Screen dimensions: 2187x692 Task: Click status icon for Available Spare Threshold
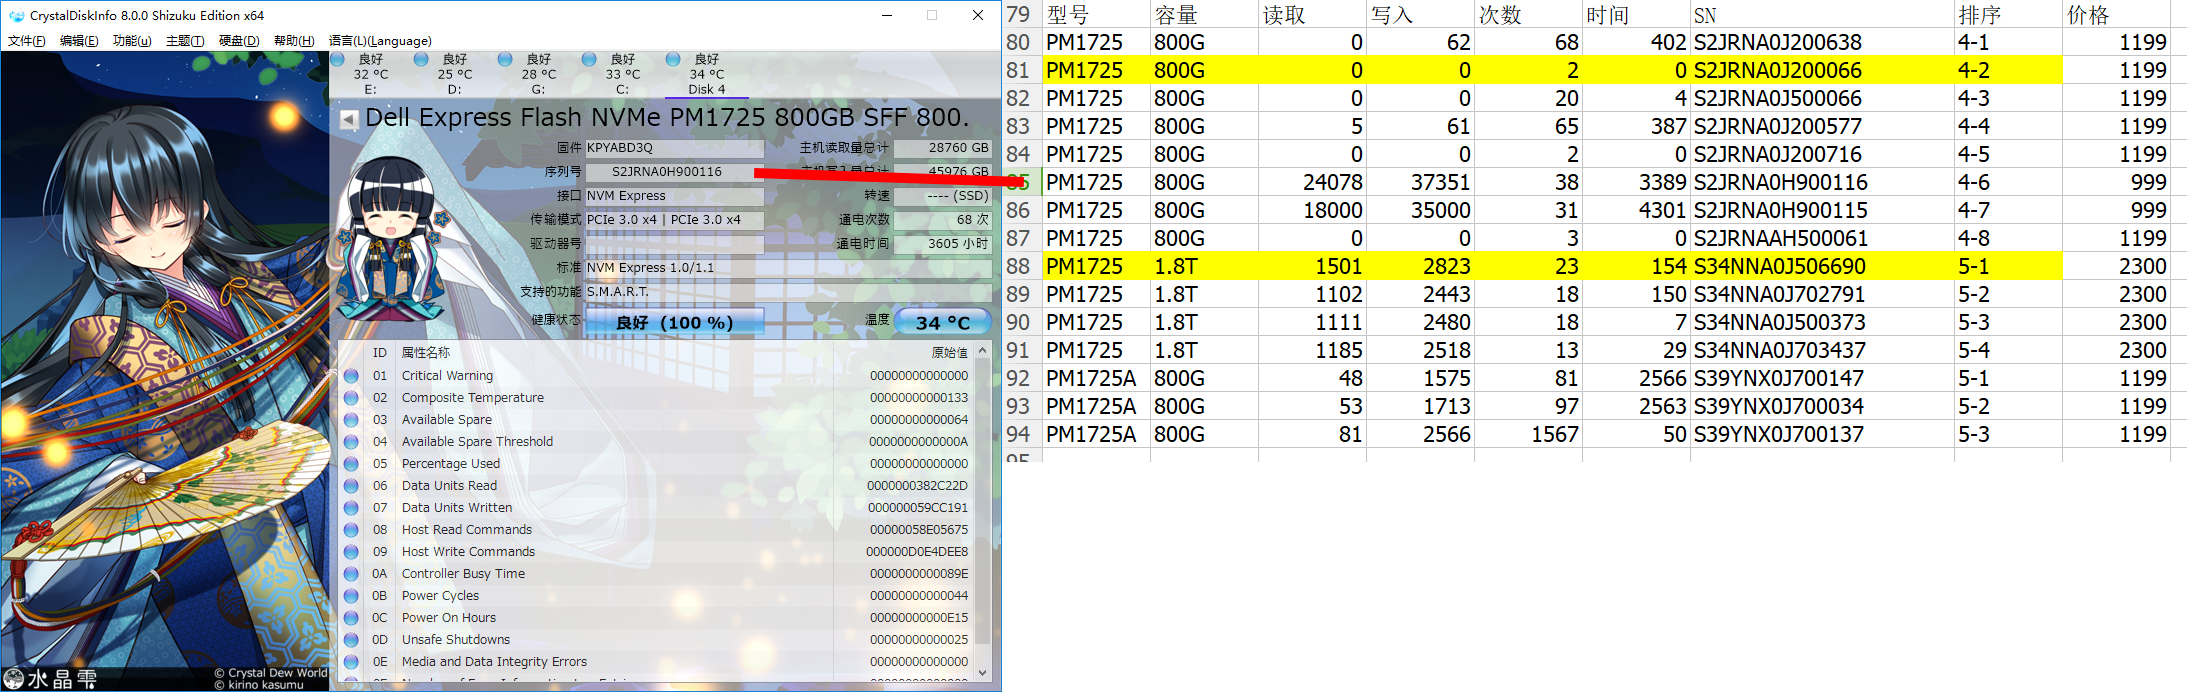(351, 442)
